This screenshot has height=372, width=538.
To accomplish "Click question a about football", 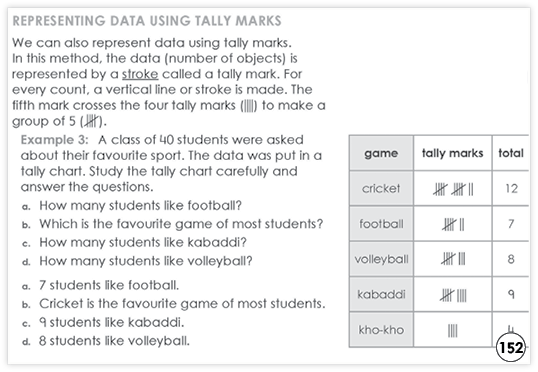I will [132, 206].
